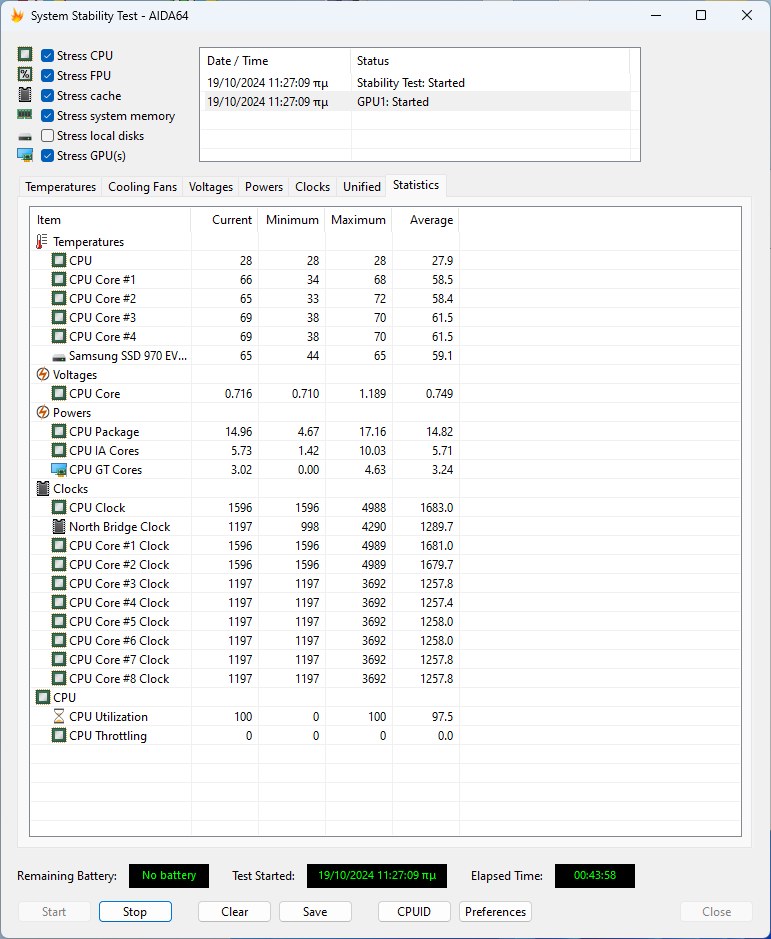This screenshot has width=771, height=939.
Task: Select the Statistics tab
Action: [x=416, y=185]
